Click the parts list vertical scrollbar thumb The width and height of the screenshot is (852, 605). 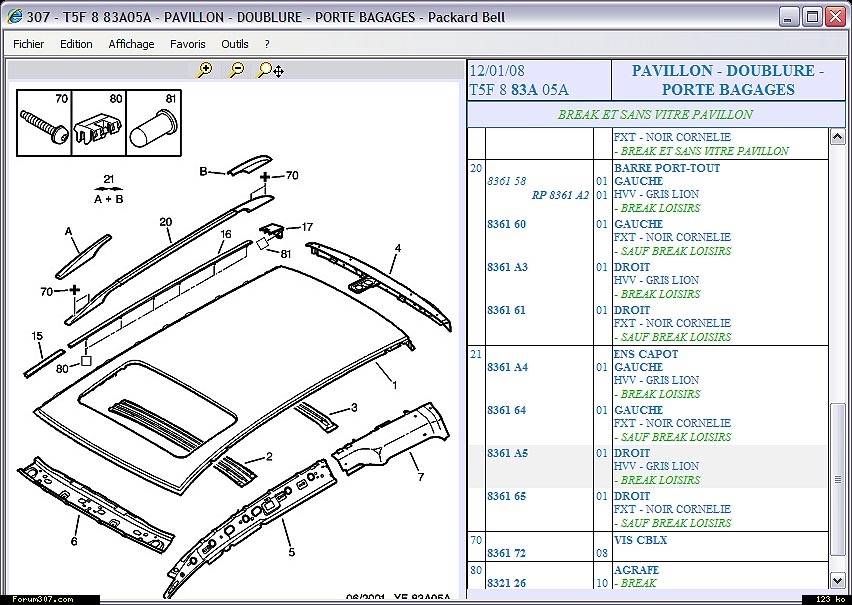pos(837,480)
